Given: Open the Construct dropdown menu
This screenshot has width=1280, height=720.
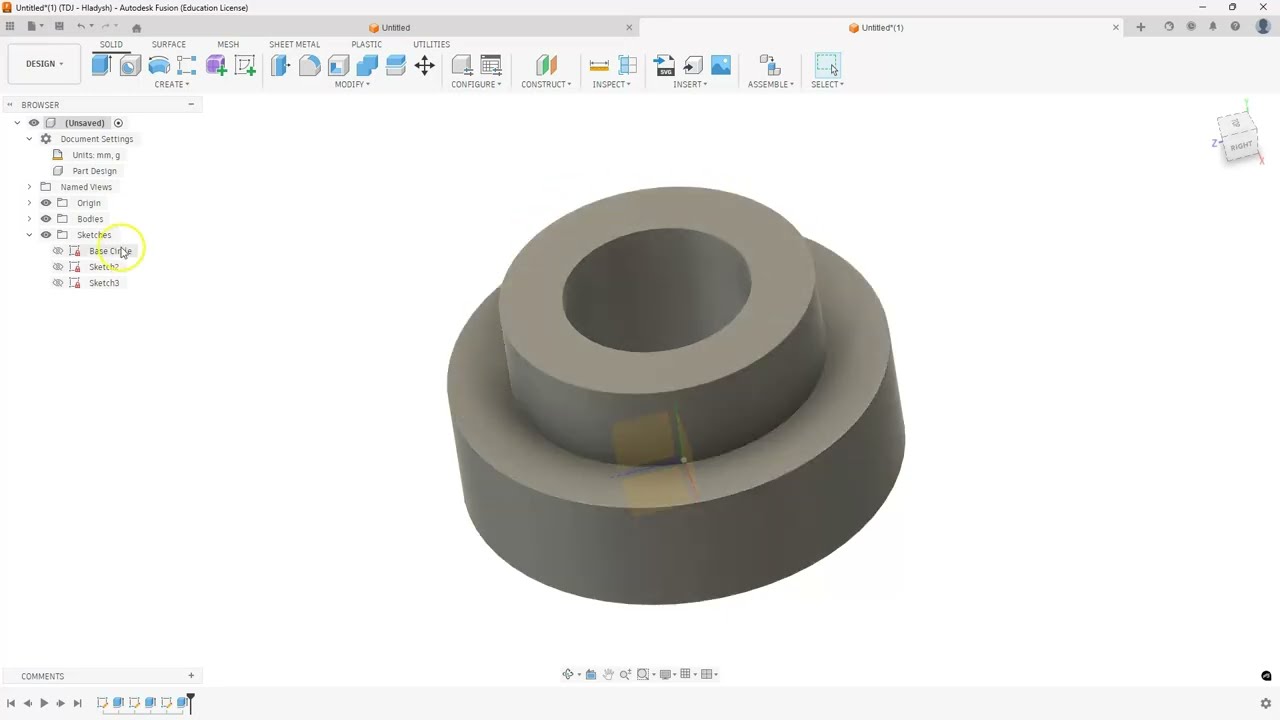Looking at the screenshot, I should pyautogui.click(x=546, y=84).
